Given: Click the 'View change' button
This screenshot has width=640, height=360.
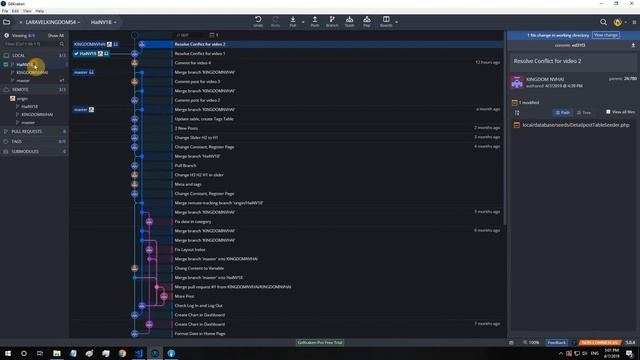Looking at the screenshot, I should [x=606, y=35].
